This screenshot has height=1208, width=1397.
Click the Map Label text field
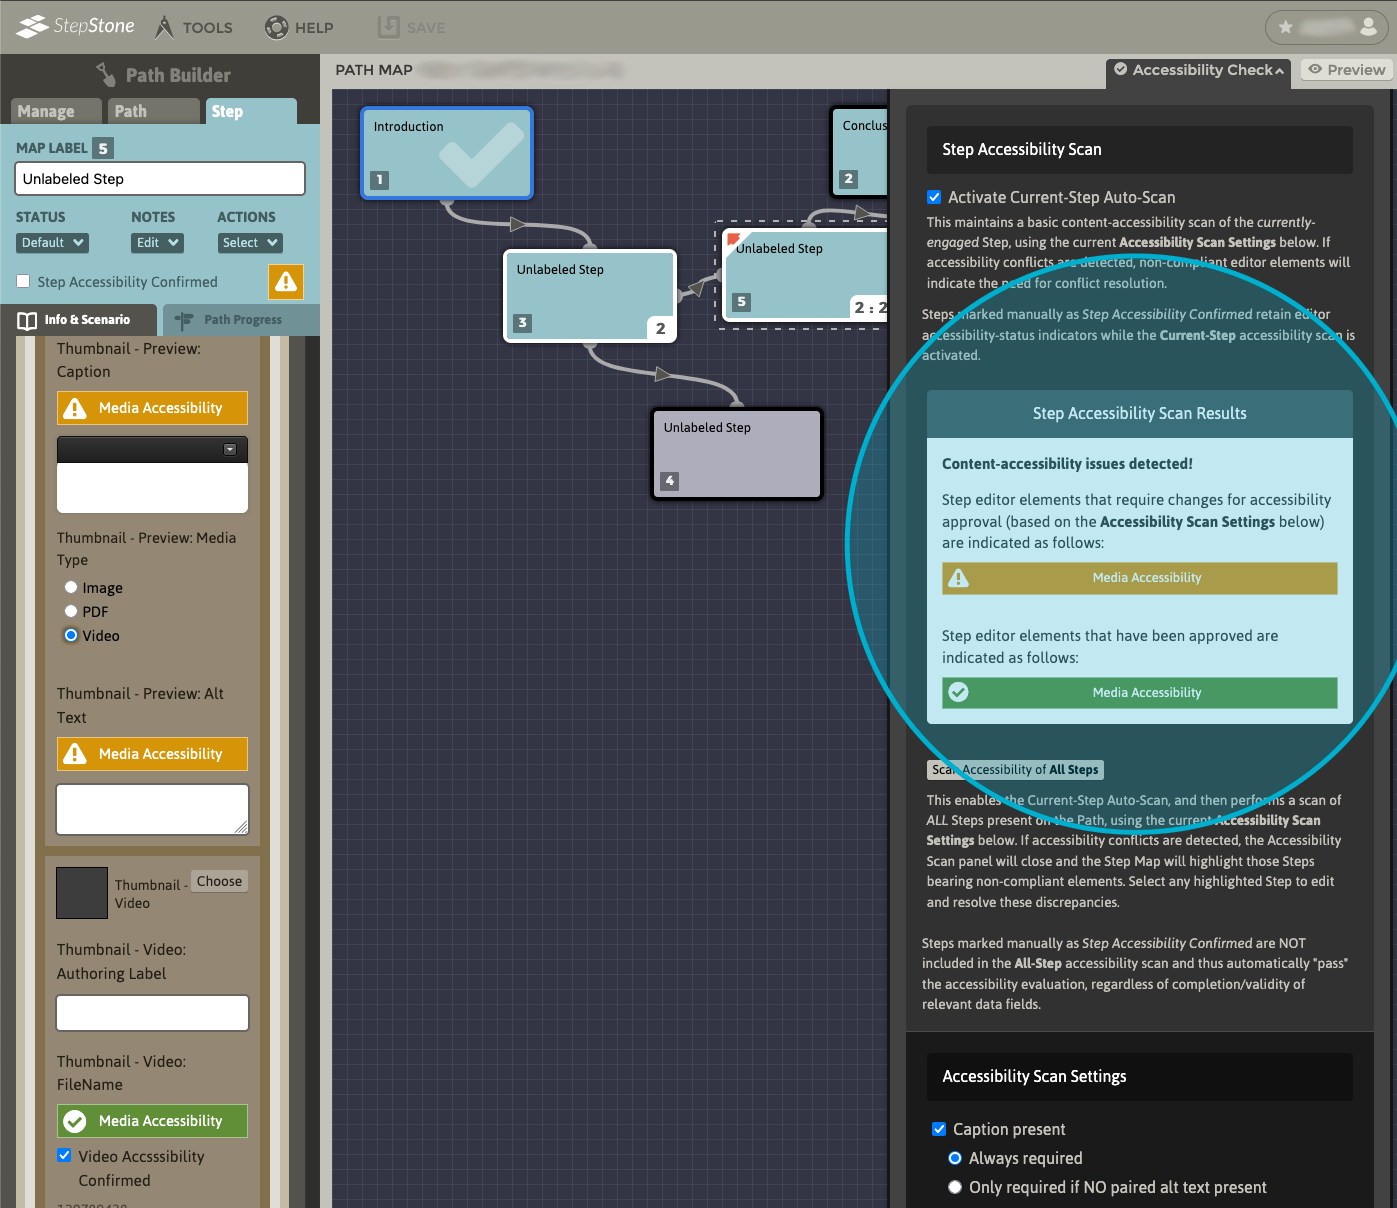160,179
